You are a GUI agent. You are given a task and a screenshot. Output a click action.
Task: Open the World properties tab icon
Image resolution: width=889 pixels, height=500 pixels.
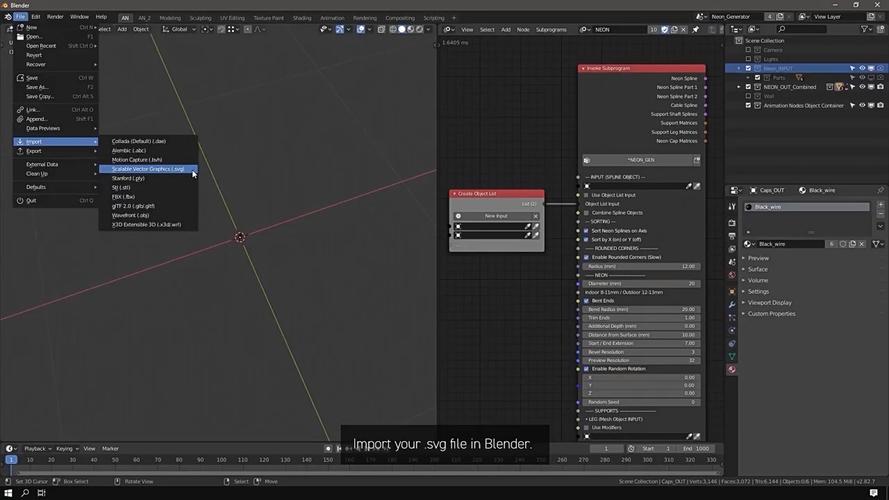click(732, 276)
